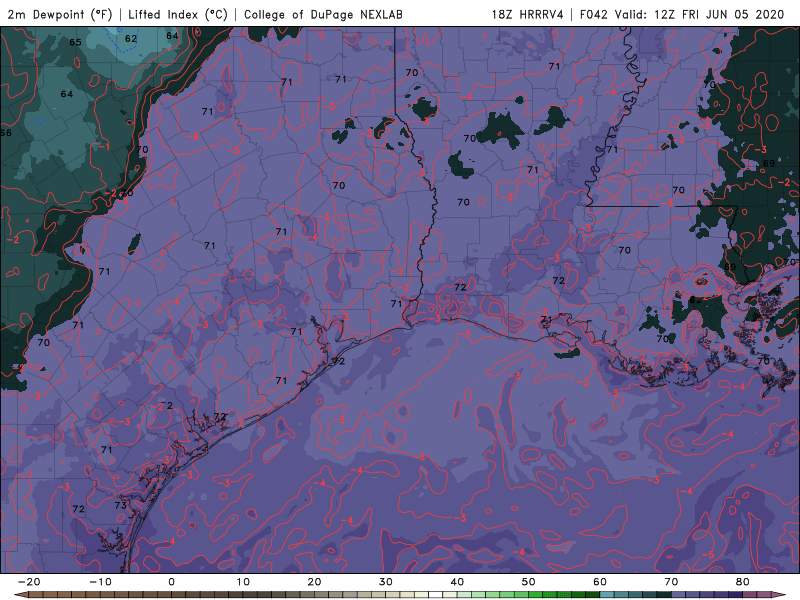Viewport: 800px width, 600px height.
Task: Click the "2m Dewpoint (°F)" title text
Action: [59, 14]
